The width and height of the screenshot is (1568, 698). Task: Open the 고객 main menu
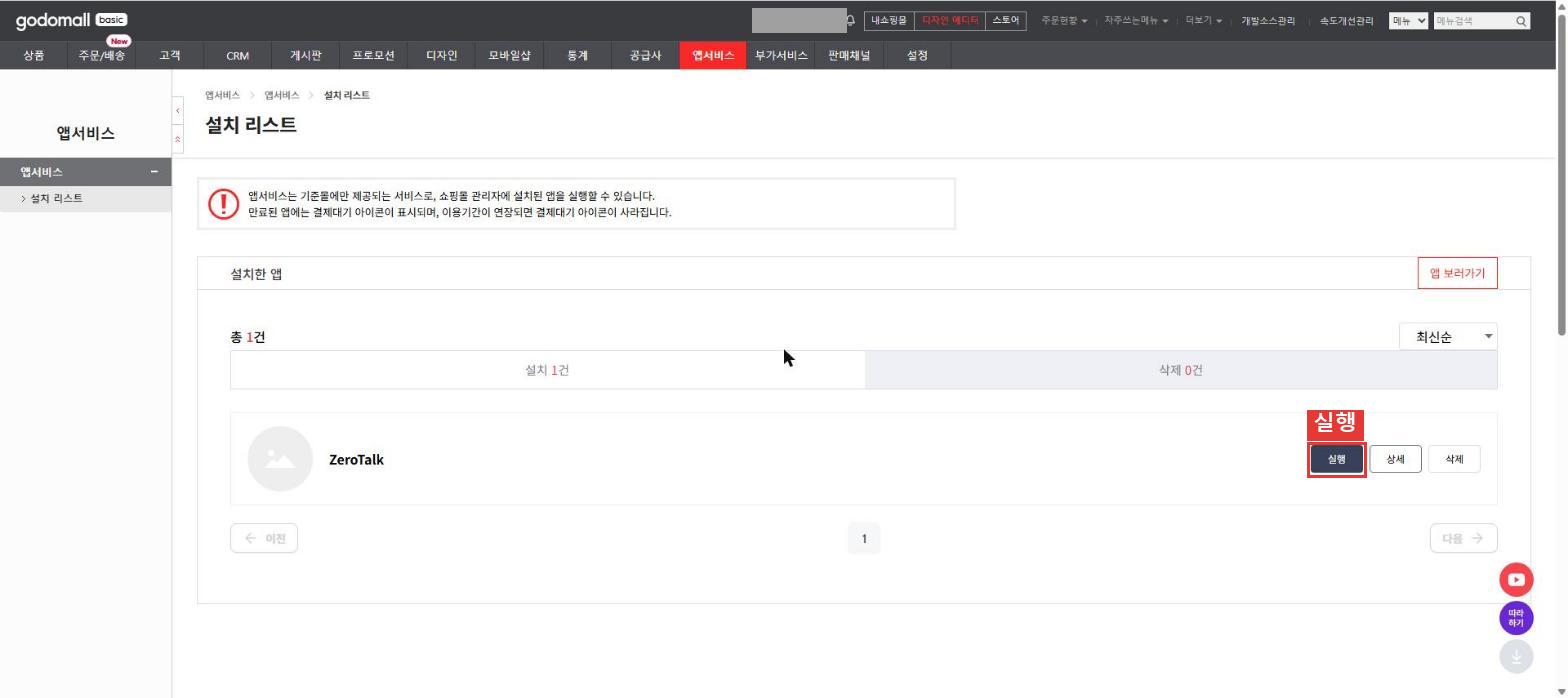(170, 56)
